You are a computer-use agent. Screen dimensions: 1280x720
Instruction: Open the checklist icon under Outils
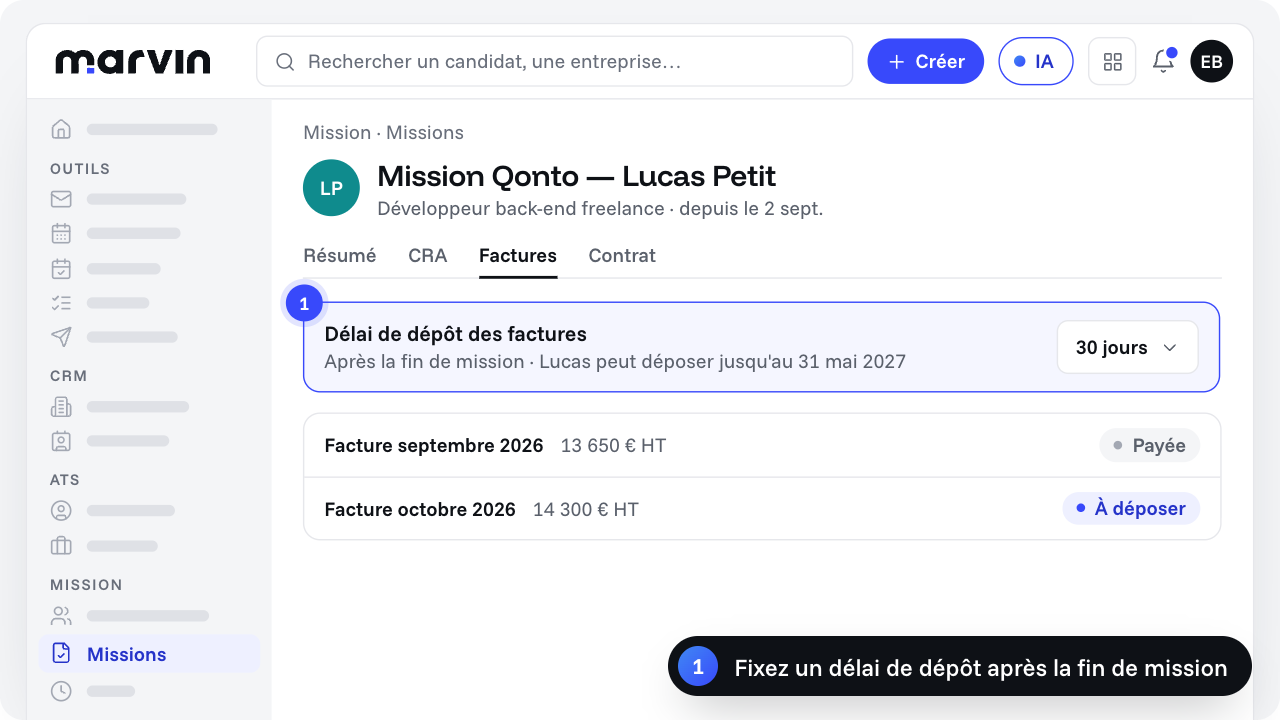pos(61,302)
